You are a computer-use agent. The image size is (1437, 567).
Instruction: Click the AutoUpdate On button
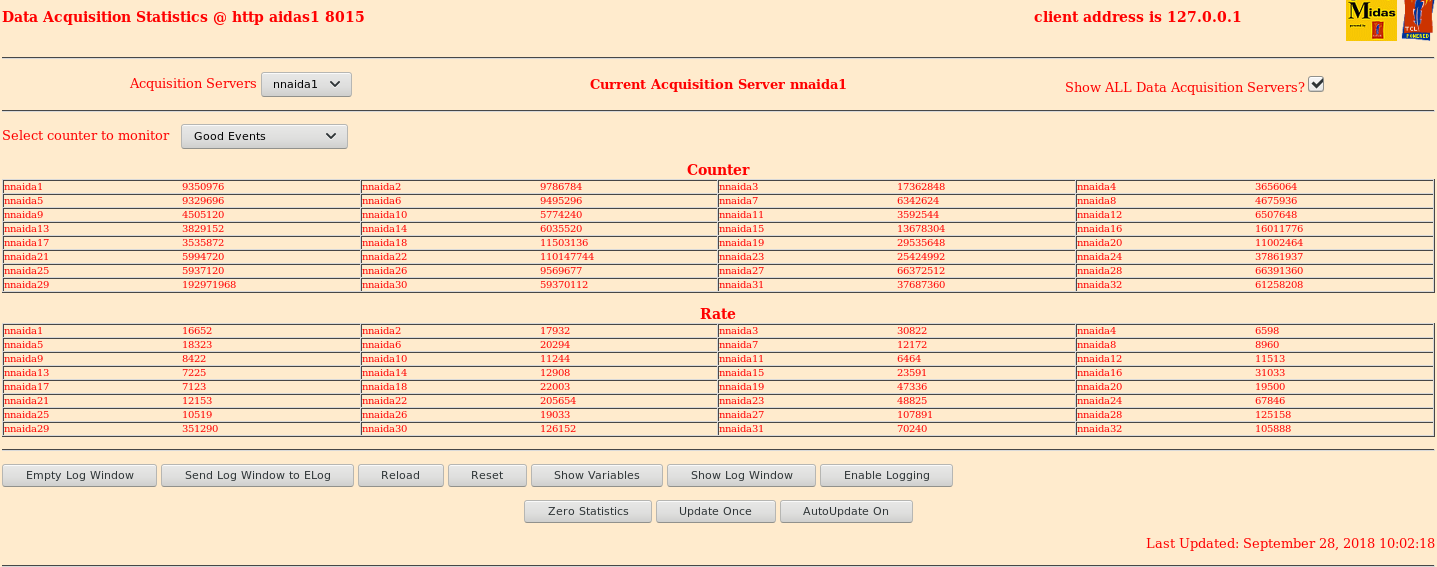click(x=846, y=511)
